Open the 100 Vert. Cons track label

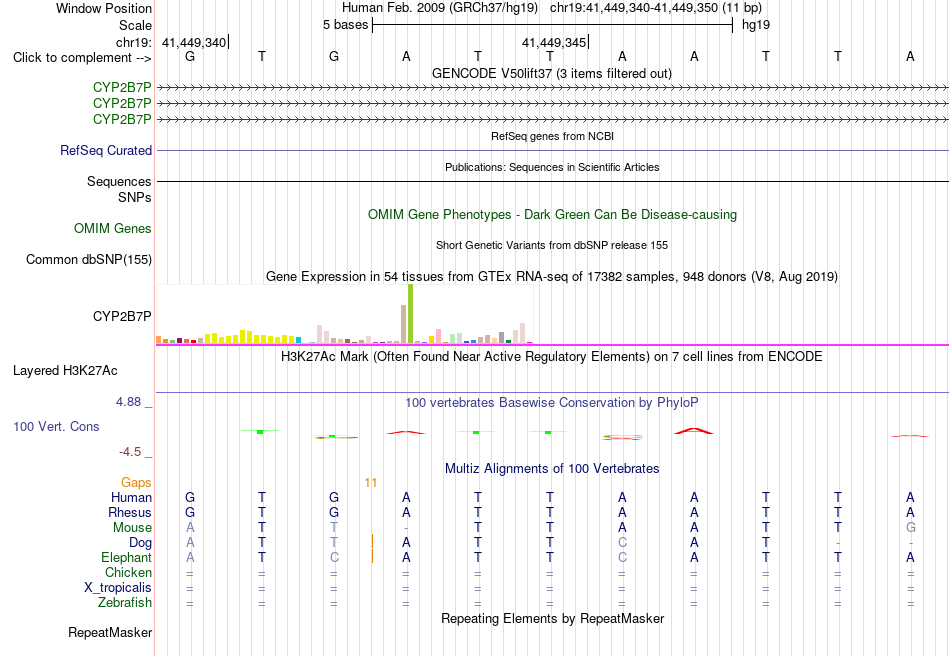pos(56,426)
